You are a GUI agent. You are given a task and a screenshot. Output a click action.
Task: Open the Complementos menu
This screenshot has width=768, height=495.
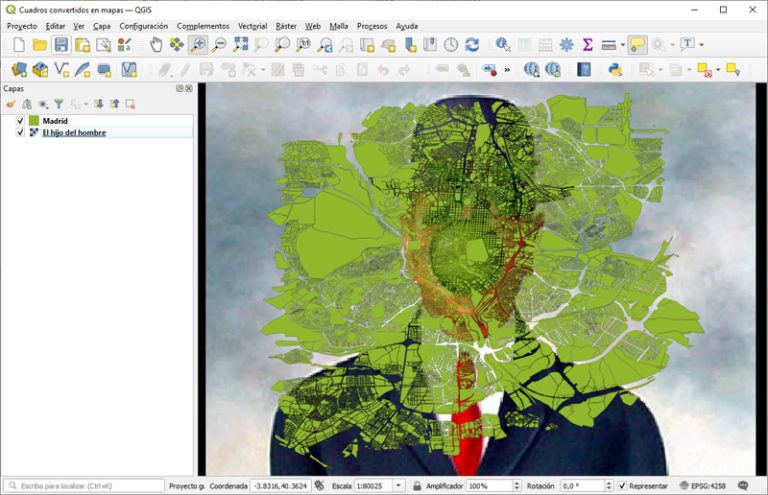pos(203,26)
